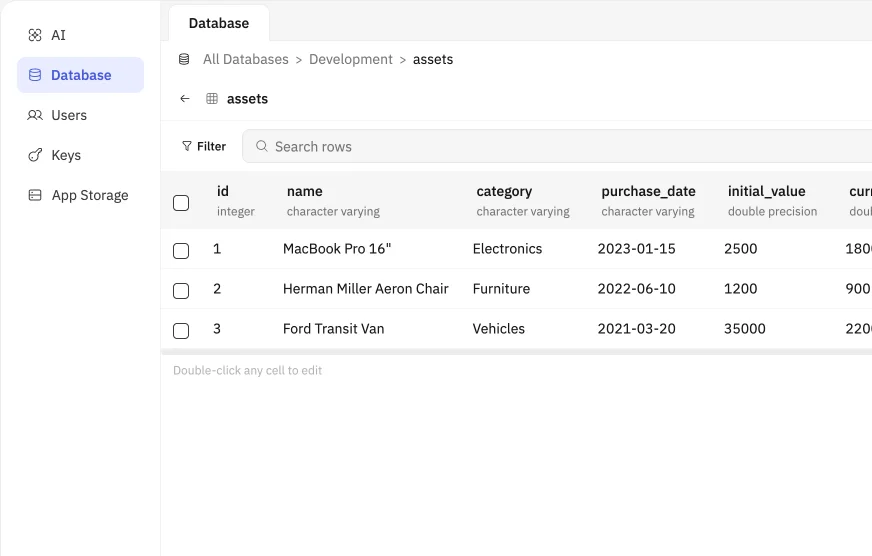Image resolution: width=872 pixels, height=556 pixels.
Task: Click the id cell of row 2
Action: click(217, 289)
